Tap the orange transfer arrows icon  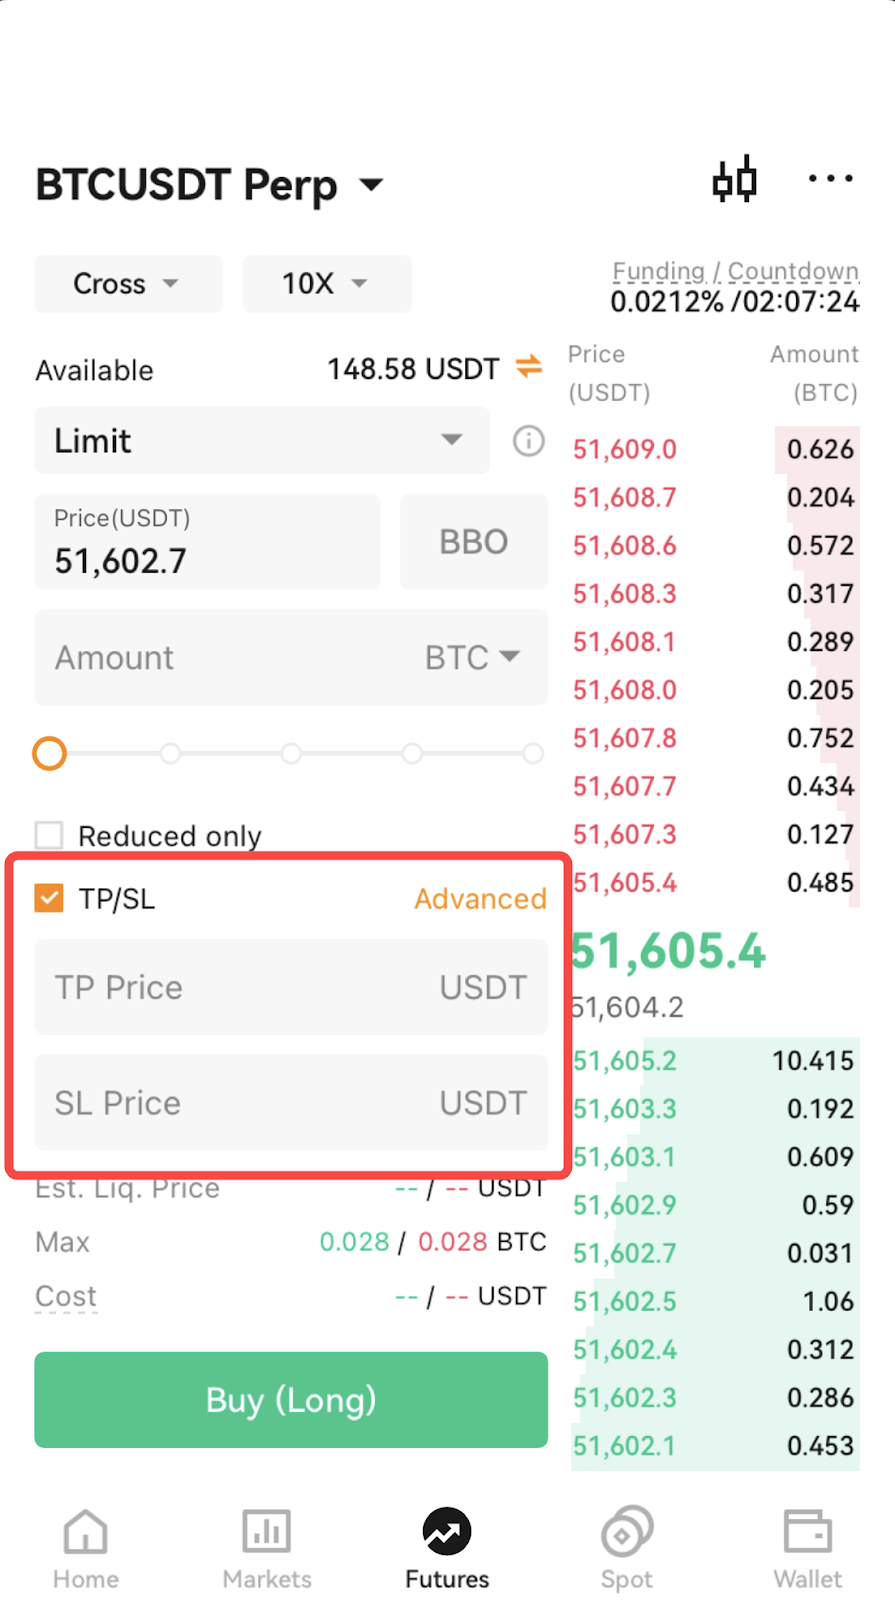click(x=529, y=367)
